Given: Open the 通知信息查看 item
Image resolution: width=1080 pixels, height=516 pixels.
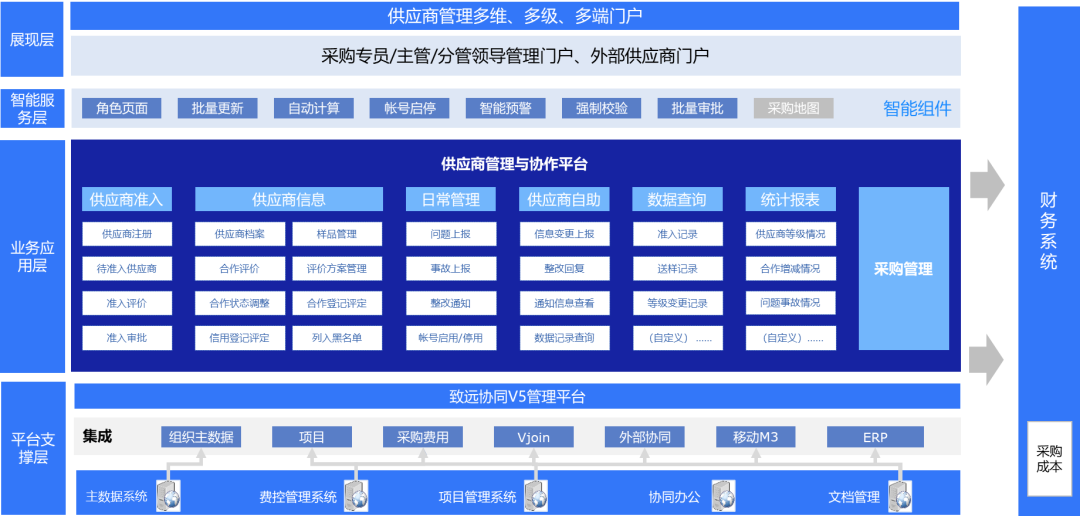Looking at the screenshot, I should (564, 303).
